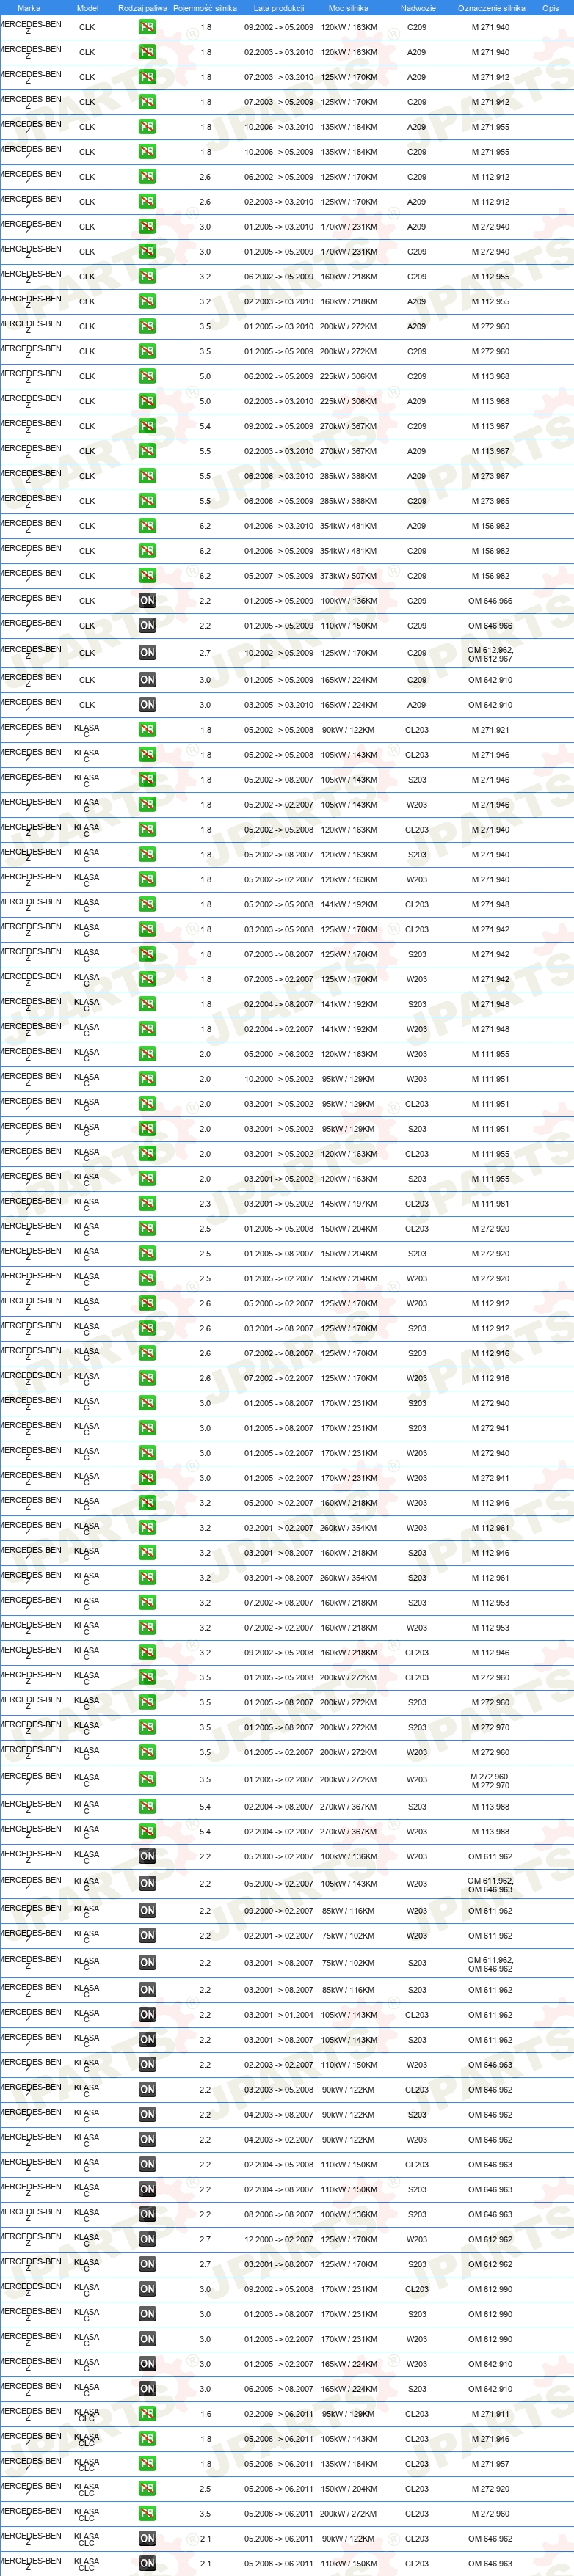Click the M 272.960, M 272.970 cell
This screenshot has height=2576, width=574.
[x=490, y=1781]
